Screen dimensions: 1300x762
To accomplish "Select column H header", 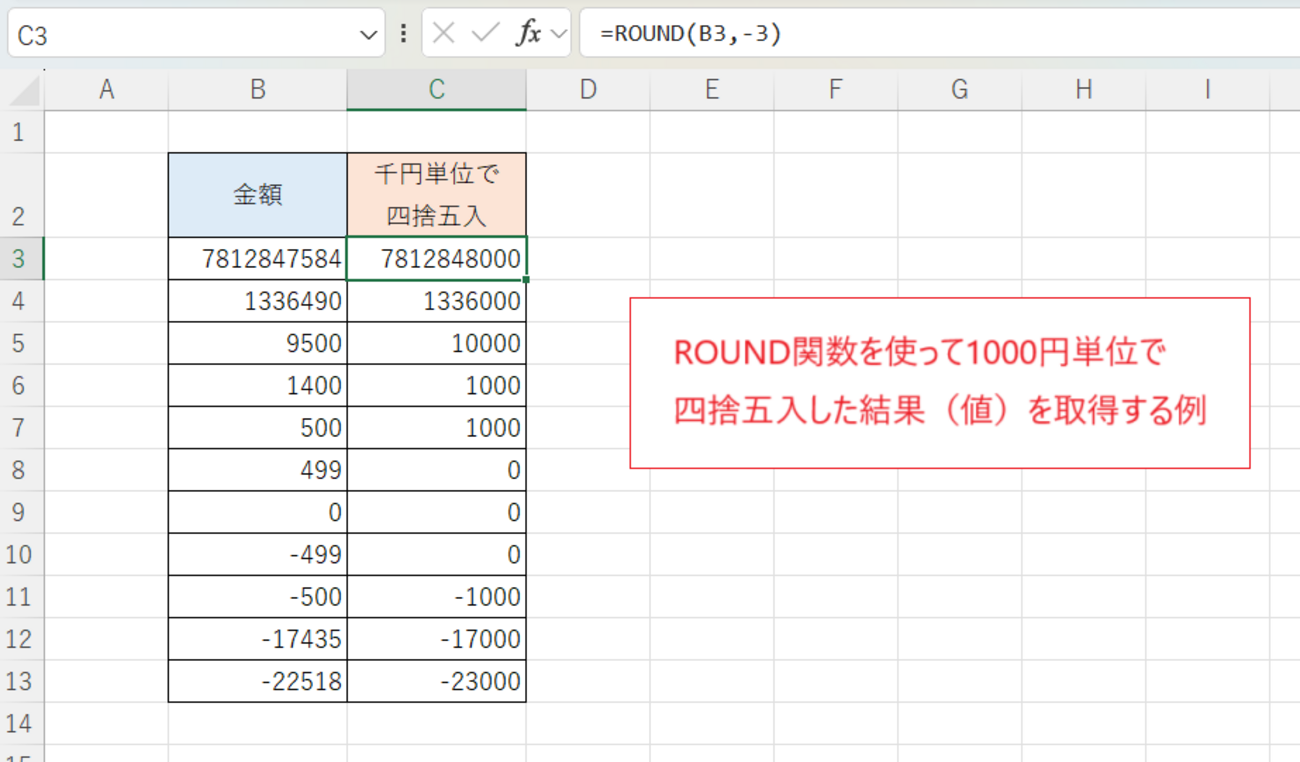I will coord(1084,90).
